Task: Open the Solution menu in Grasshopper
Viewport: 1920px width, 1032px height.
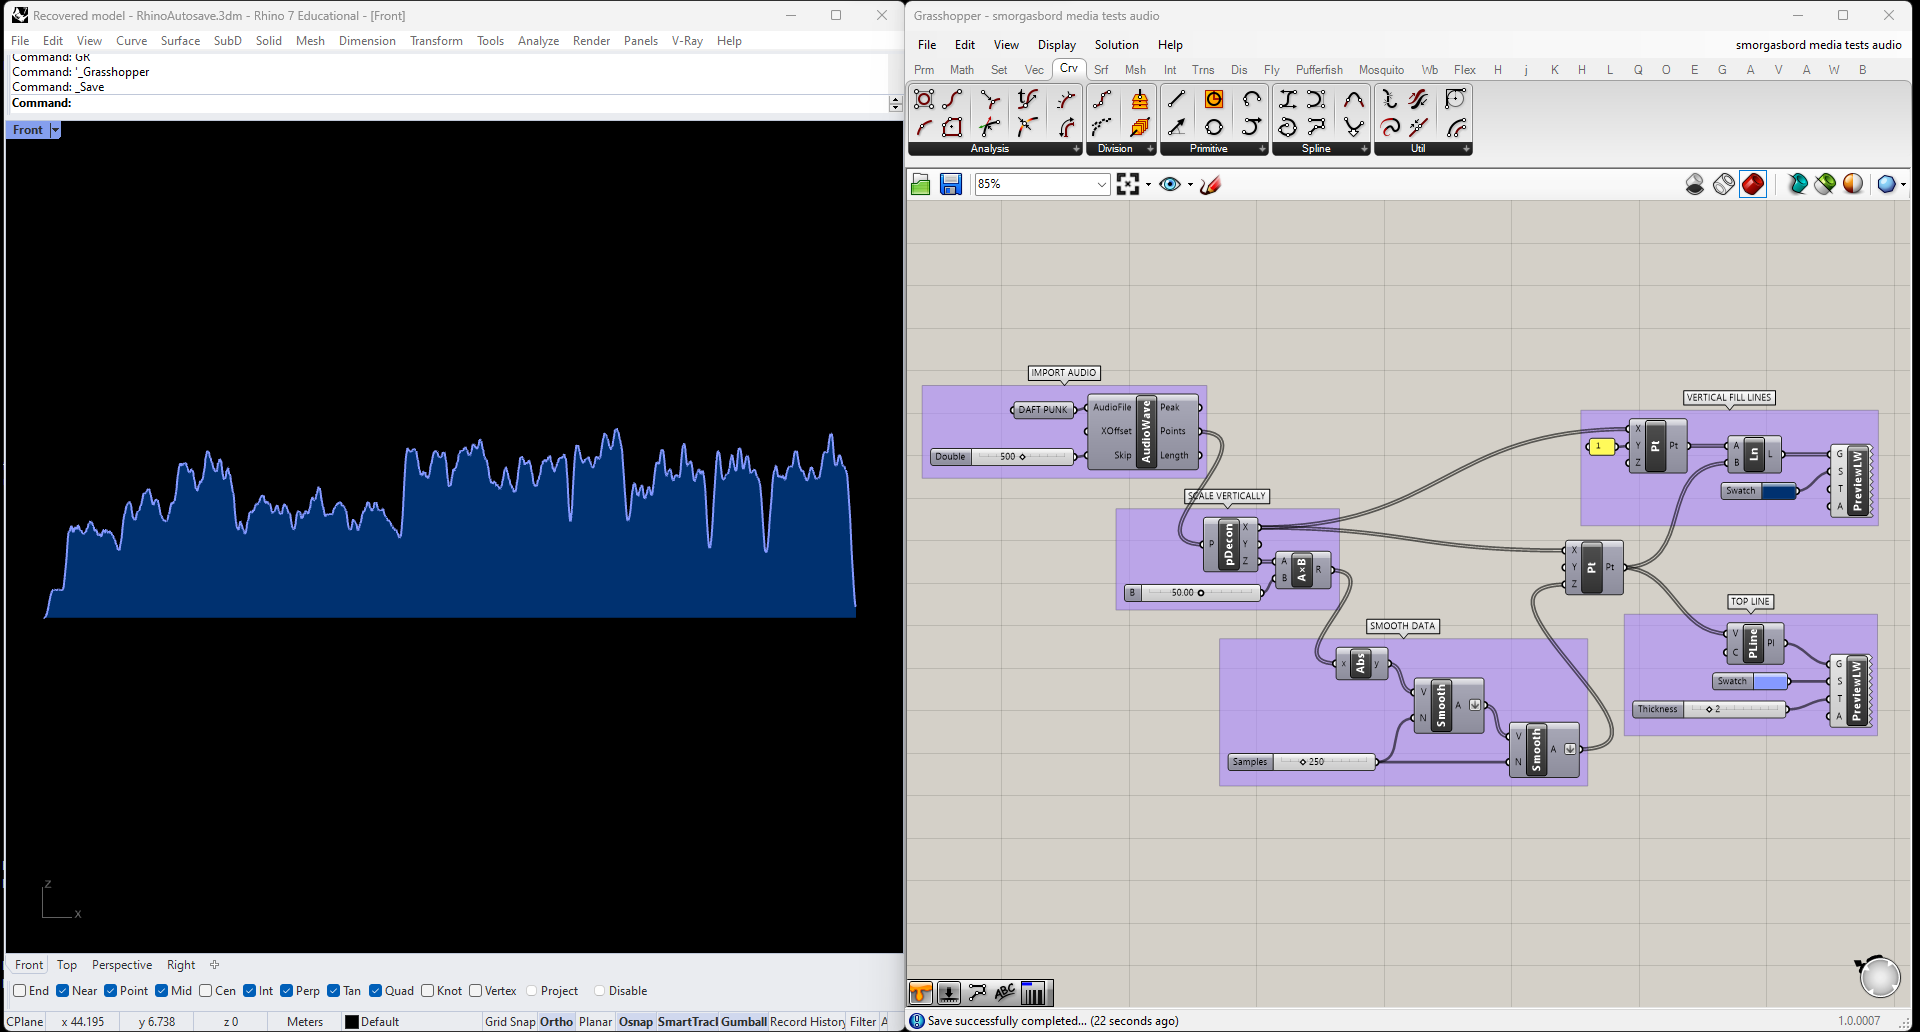Action: pos(1116,45)
